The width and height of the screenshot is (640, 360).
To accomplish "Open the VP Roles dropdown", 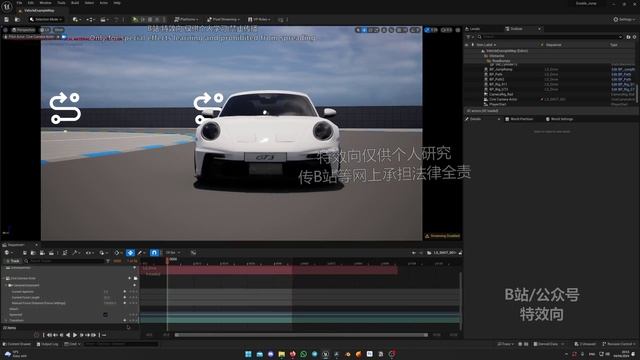I will click(259, 19).
